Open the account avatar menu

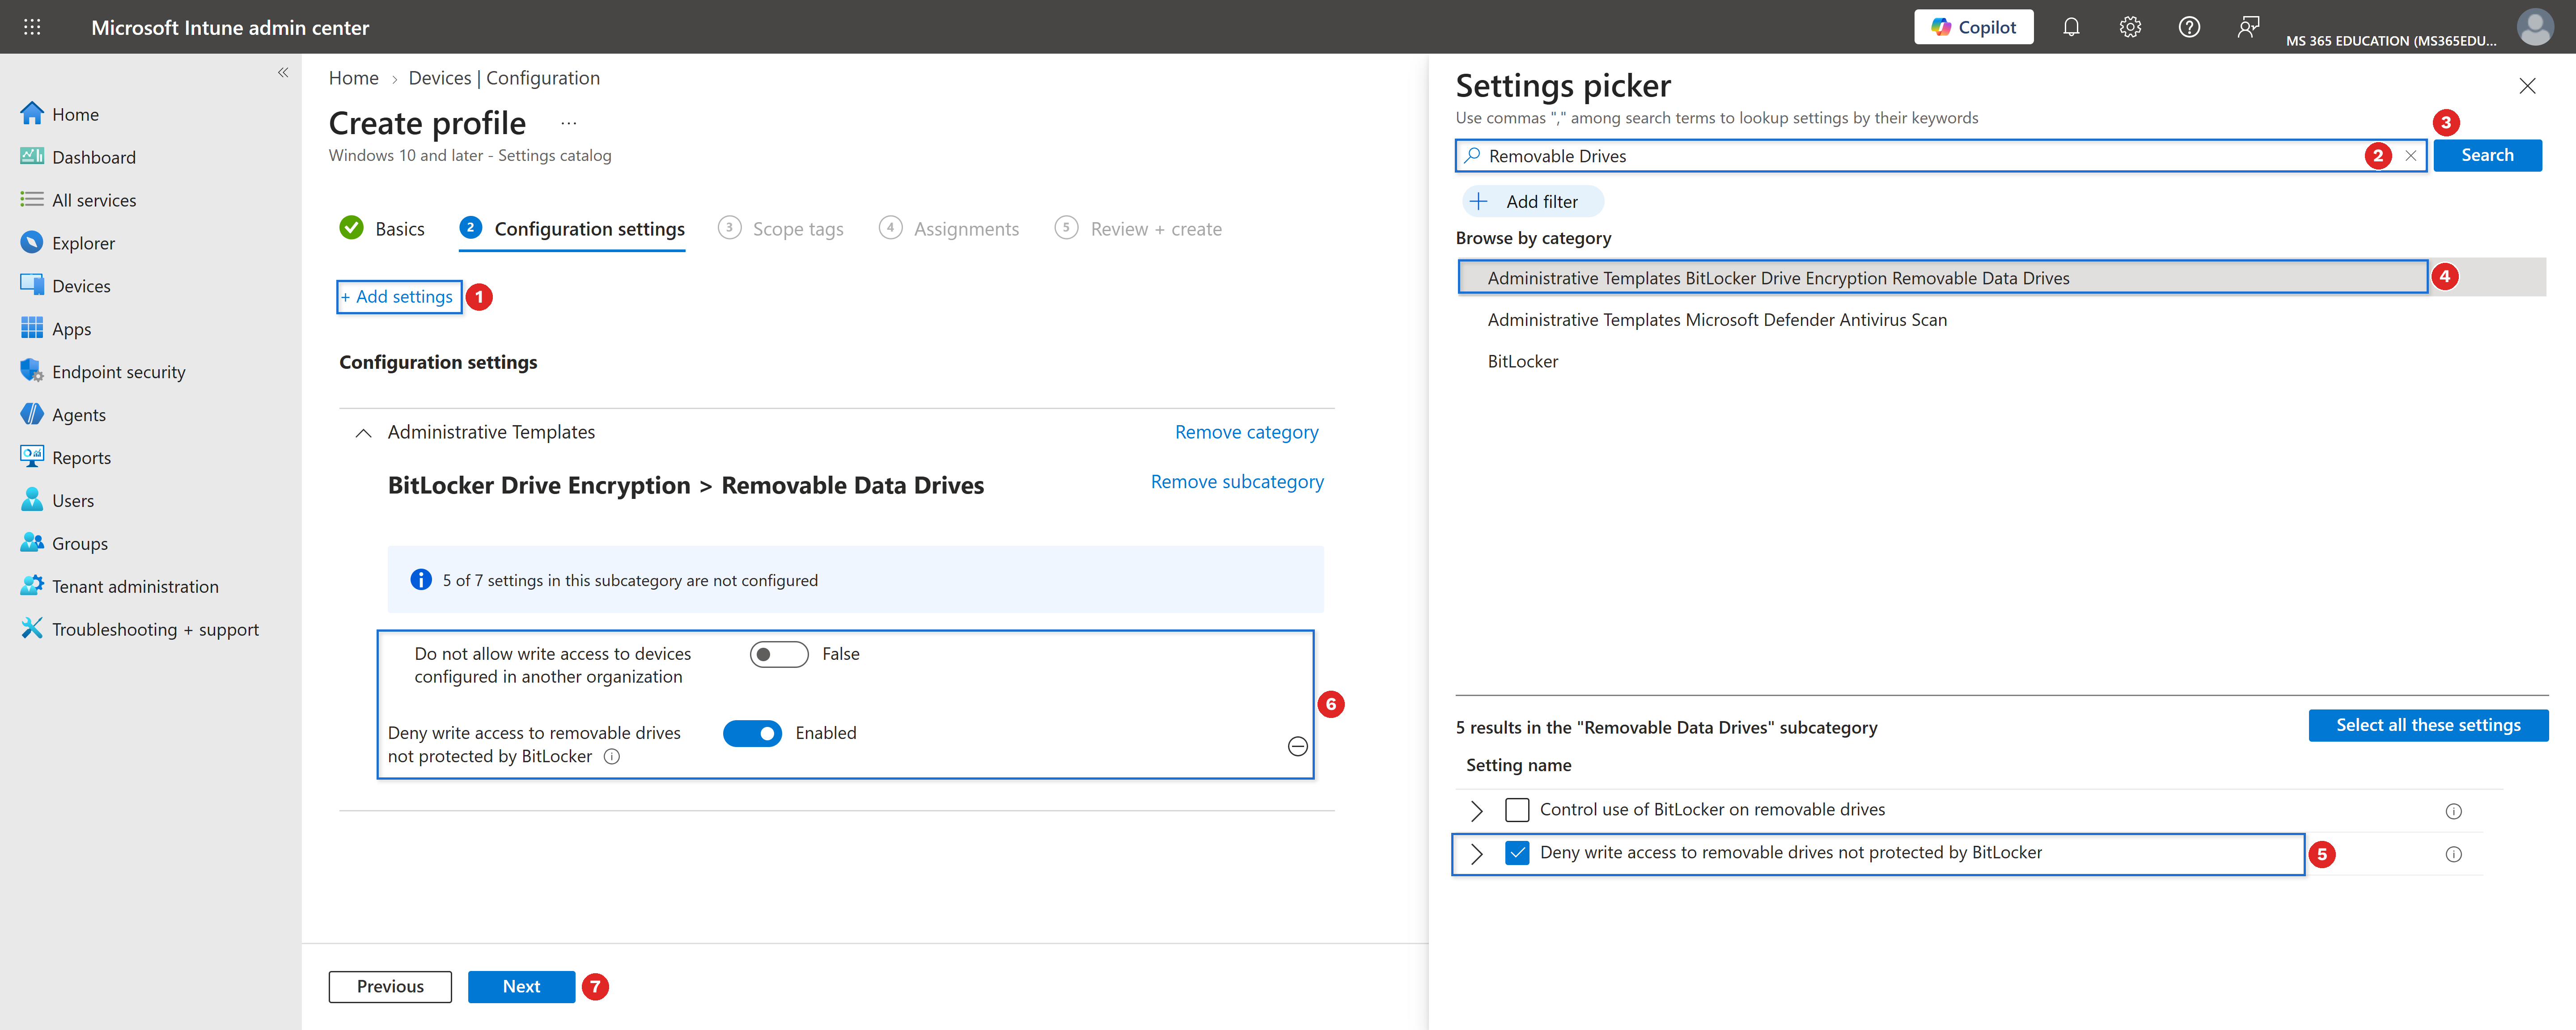(x=2535, y=27)
